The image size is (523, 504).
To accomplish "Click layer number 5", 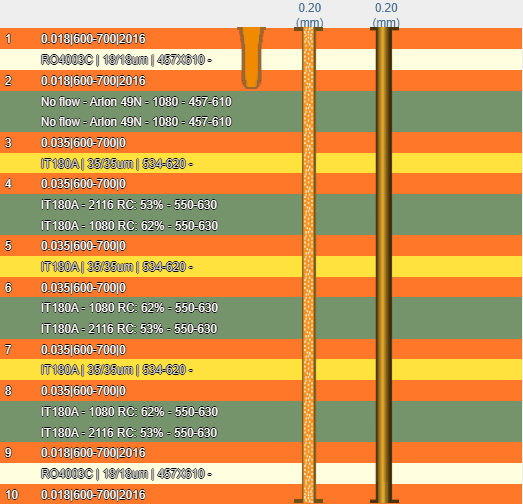I will [x=8, y=246].
